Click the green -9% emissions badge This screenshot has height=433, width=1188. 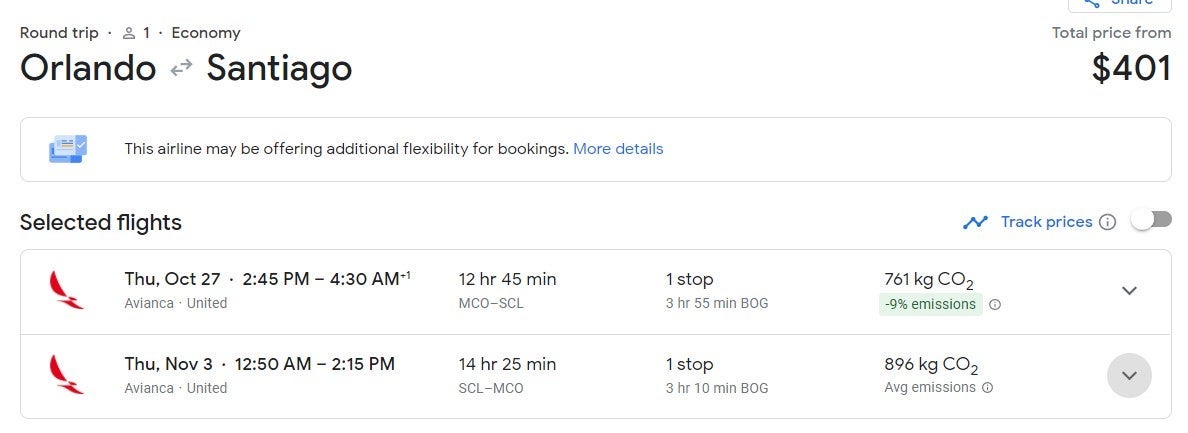pos(930,304)
